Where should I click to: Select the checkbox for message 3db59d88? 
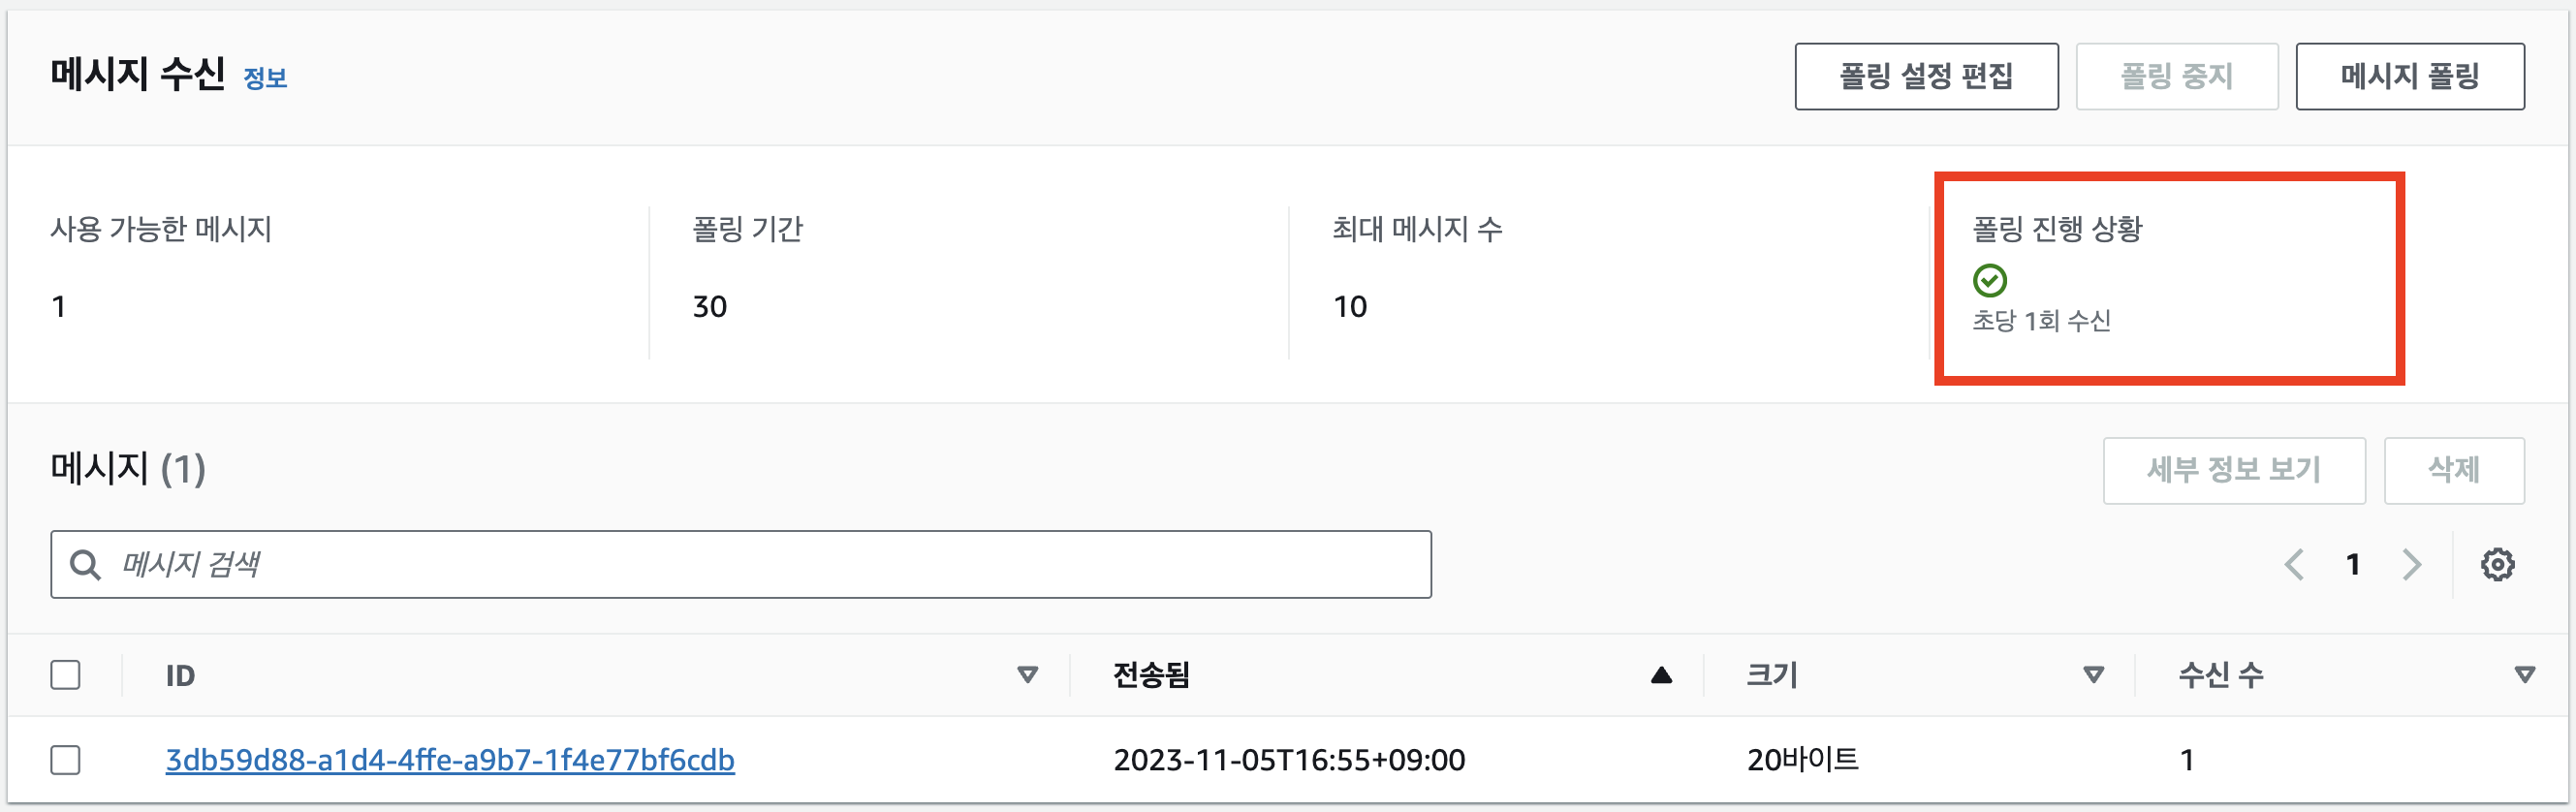(x=66, y=760)
